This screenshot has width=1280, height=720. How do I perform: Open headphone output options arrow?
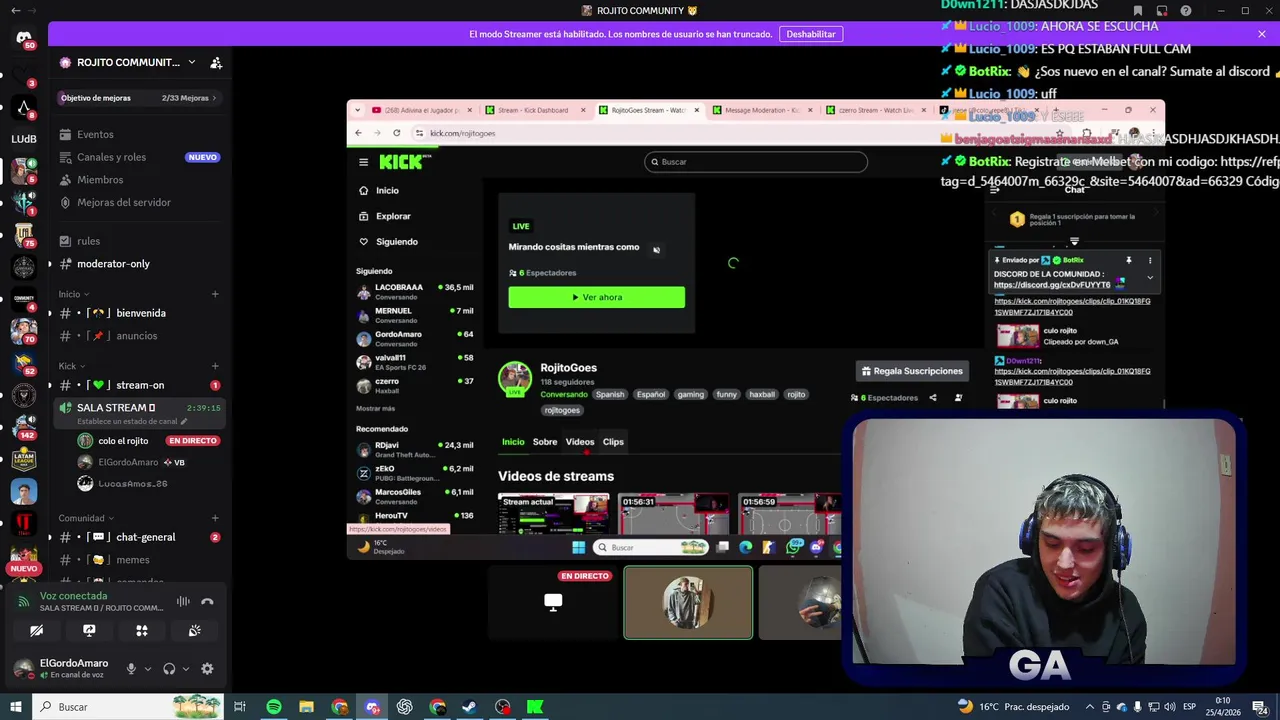[186, 669]
